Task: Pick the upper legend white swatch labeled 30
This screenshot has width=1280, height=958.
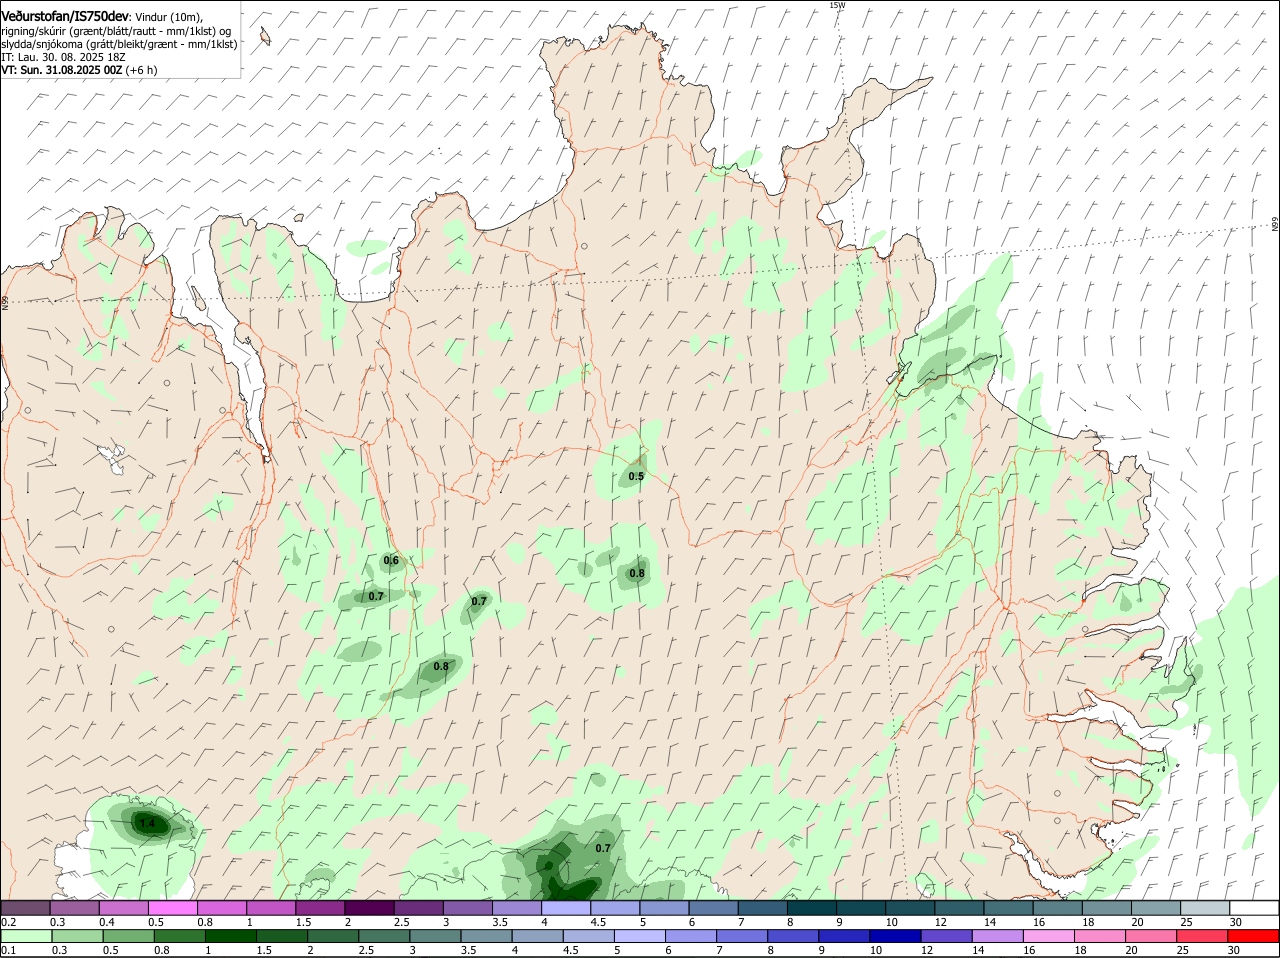Action: [1255, 907]
